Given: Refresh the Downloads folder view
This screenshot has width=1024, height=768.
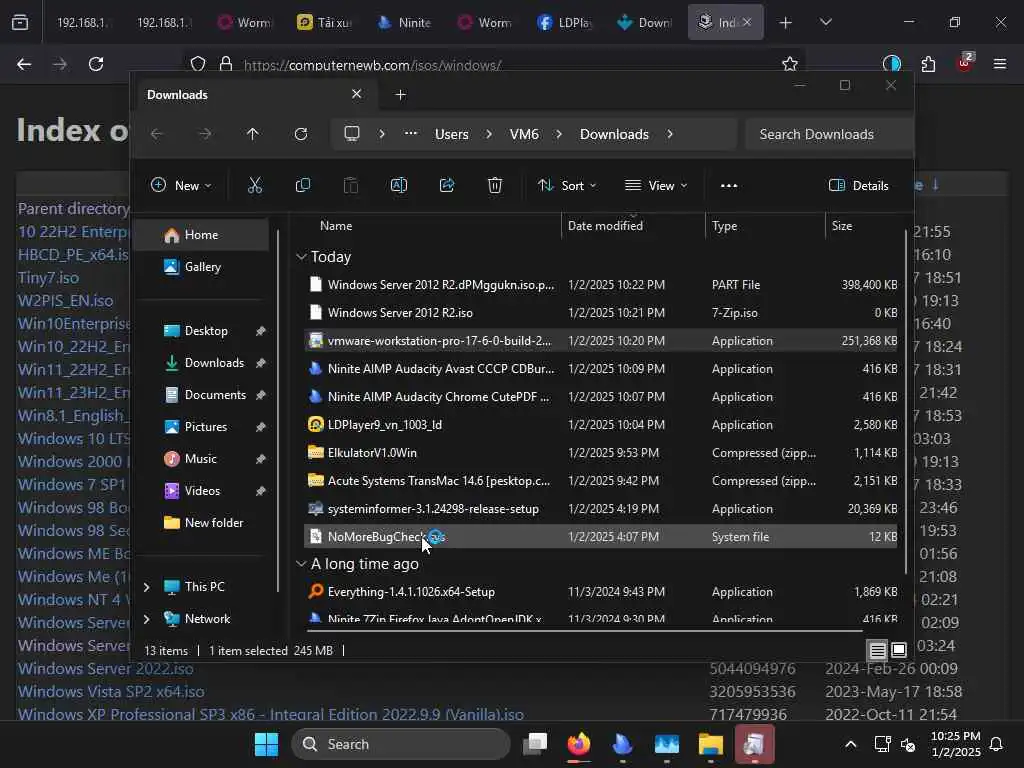Looking at the screenshot, I should click(301, 134).
